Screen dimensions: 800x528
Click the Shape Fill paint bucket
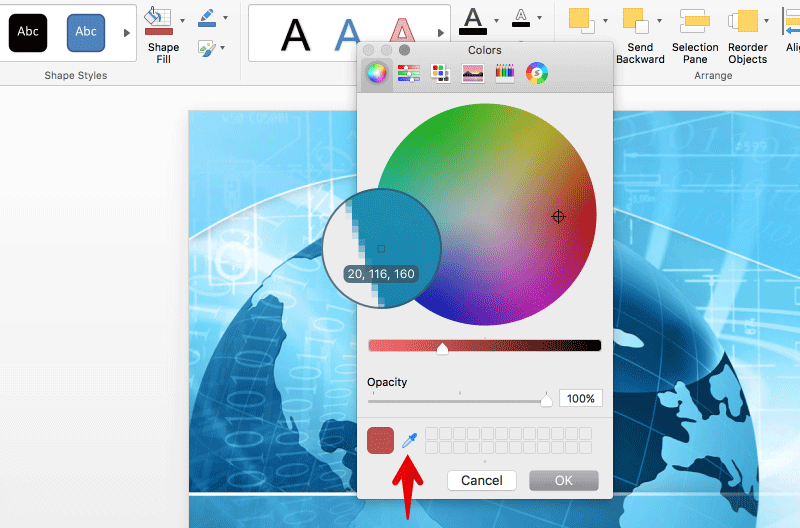[x=158, y=20]
